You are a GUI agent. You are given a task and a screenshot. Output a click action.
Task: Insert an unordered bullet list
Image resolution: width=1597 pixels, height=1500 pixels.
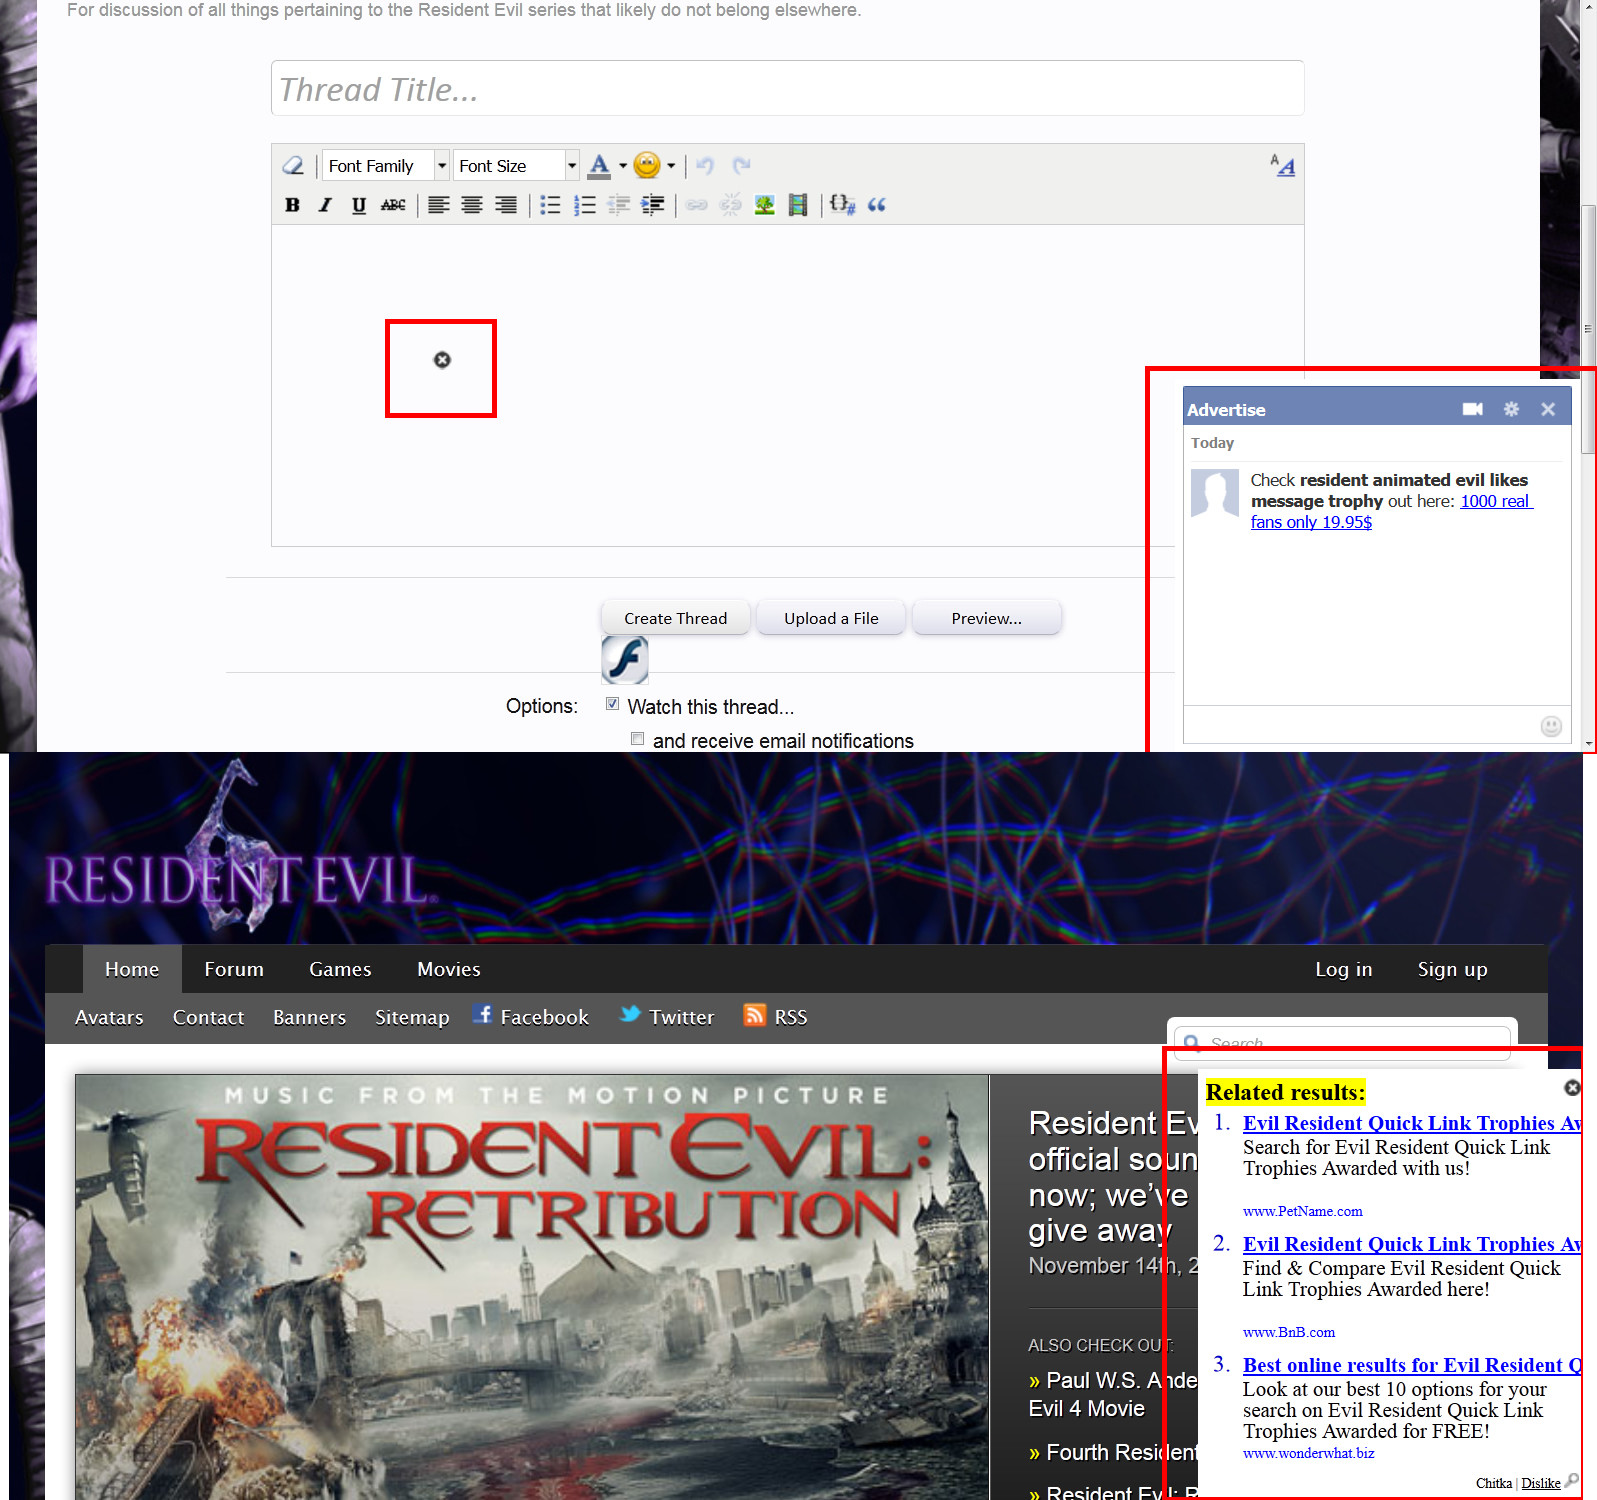[550, 205]
